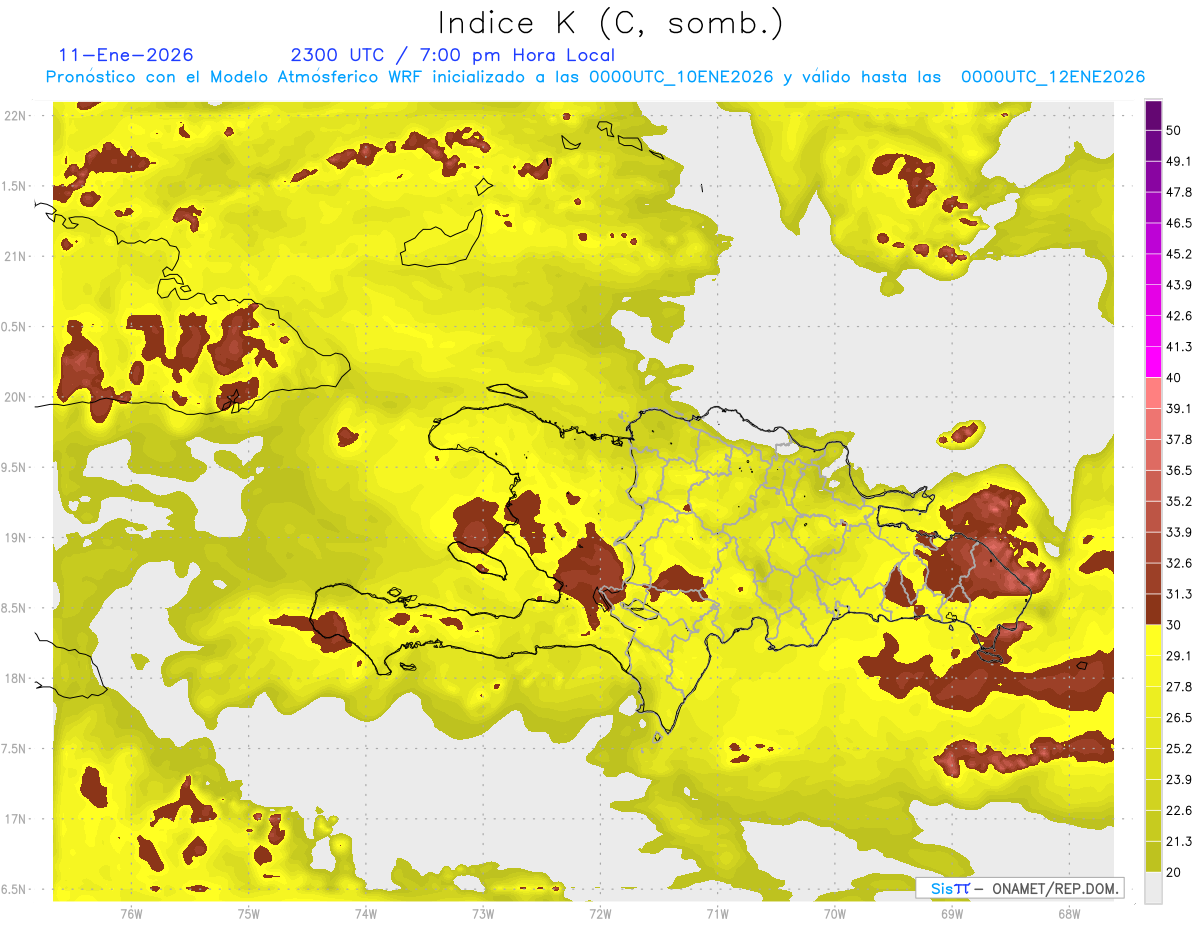Click the colorbar value 42.6
The image size is (1200, 927).
point(1179,316)
